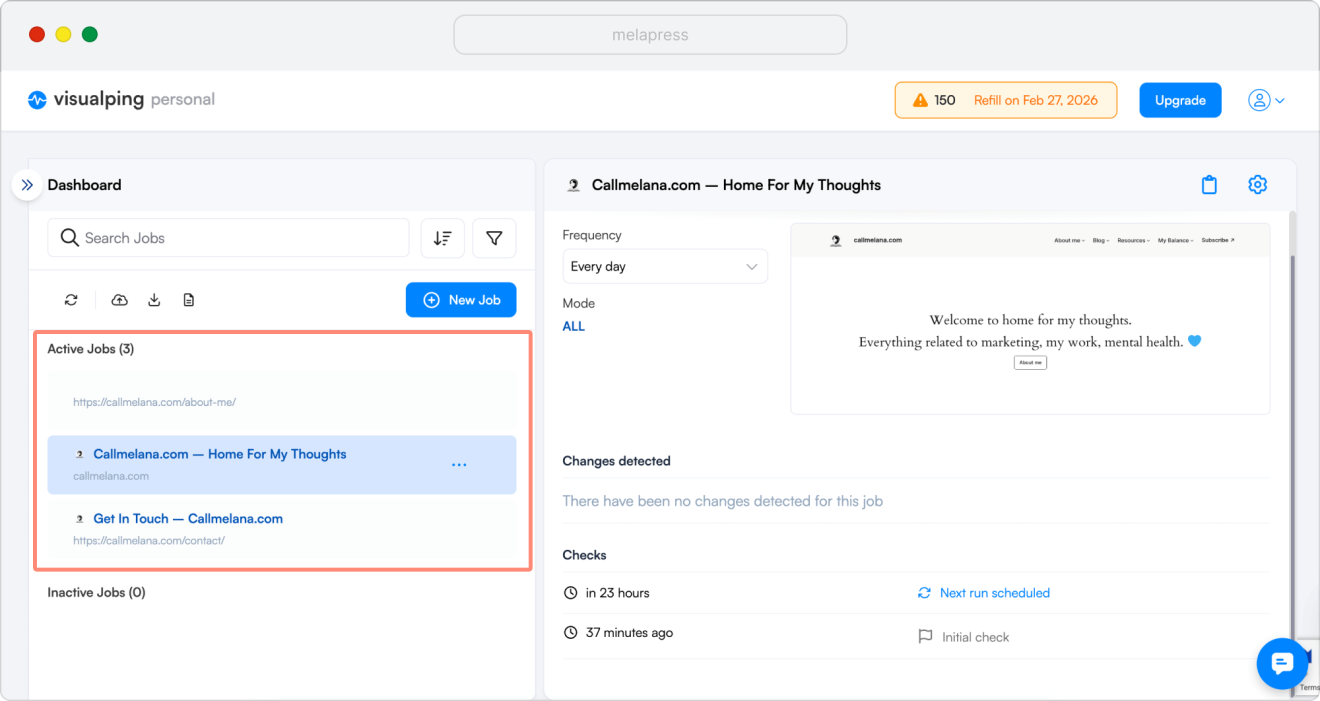The width and height of the screenshot is (1320, 701).
Task: Open the sort jobs icon
Action: pyautogui.click(x=442, y=238)
